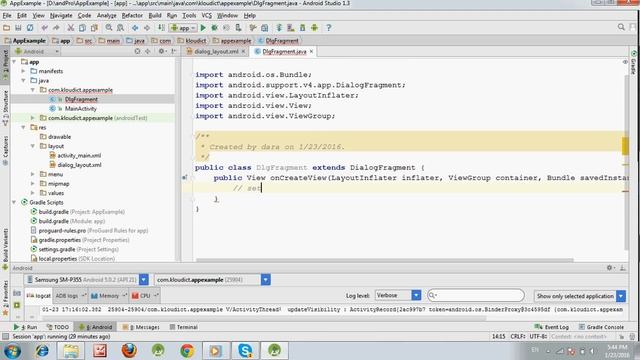This screenshot has width=640, height=360.
Task: Click the Windows Start button
Action: 12,351
